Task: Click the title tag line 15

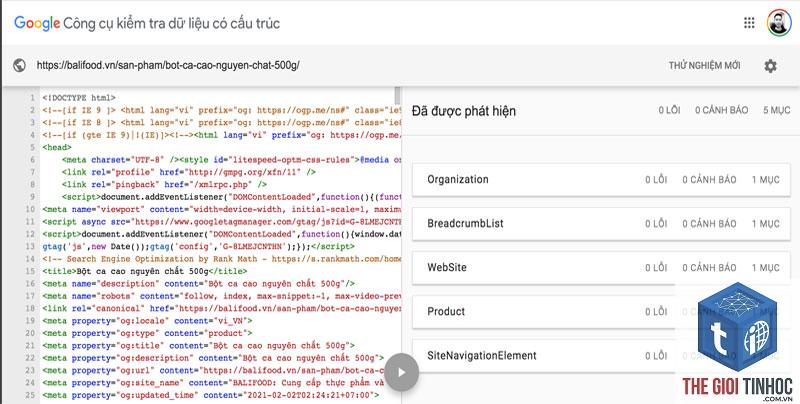Action: tap(144, 271)
